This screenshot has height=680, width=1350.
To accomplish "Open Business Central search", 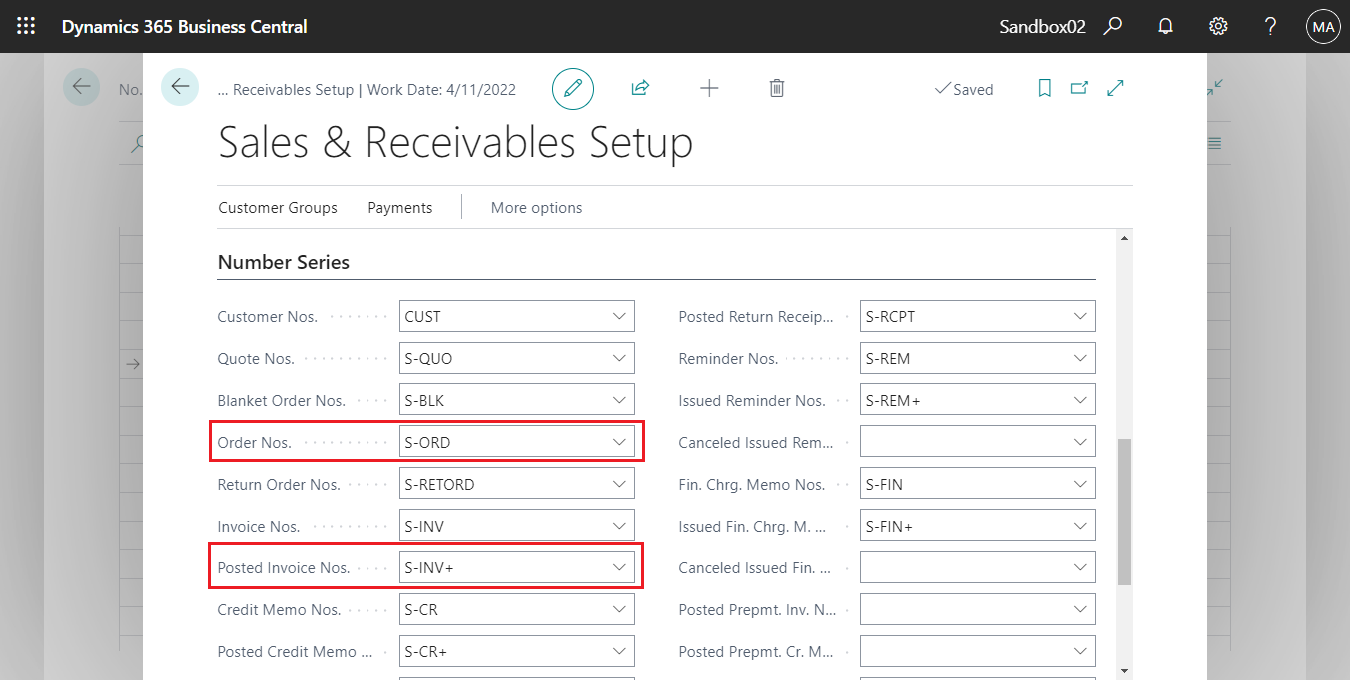I will click(1113, 26).
